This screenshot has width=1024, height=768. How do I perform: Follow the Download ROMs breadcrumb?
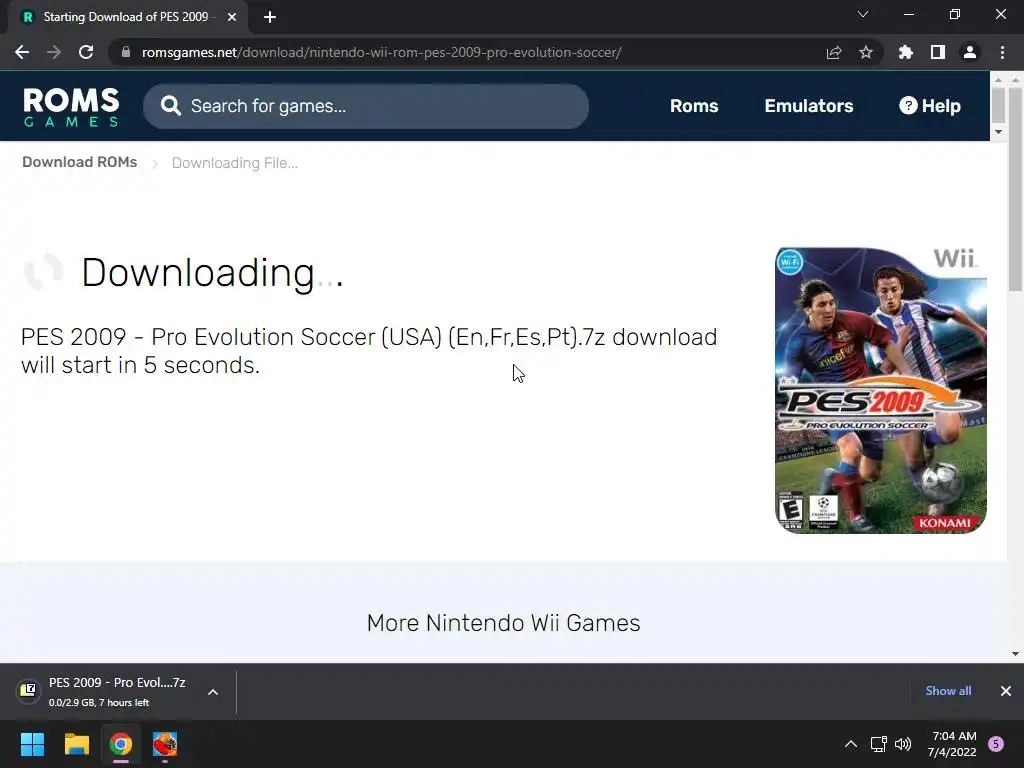click(80, 162)
